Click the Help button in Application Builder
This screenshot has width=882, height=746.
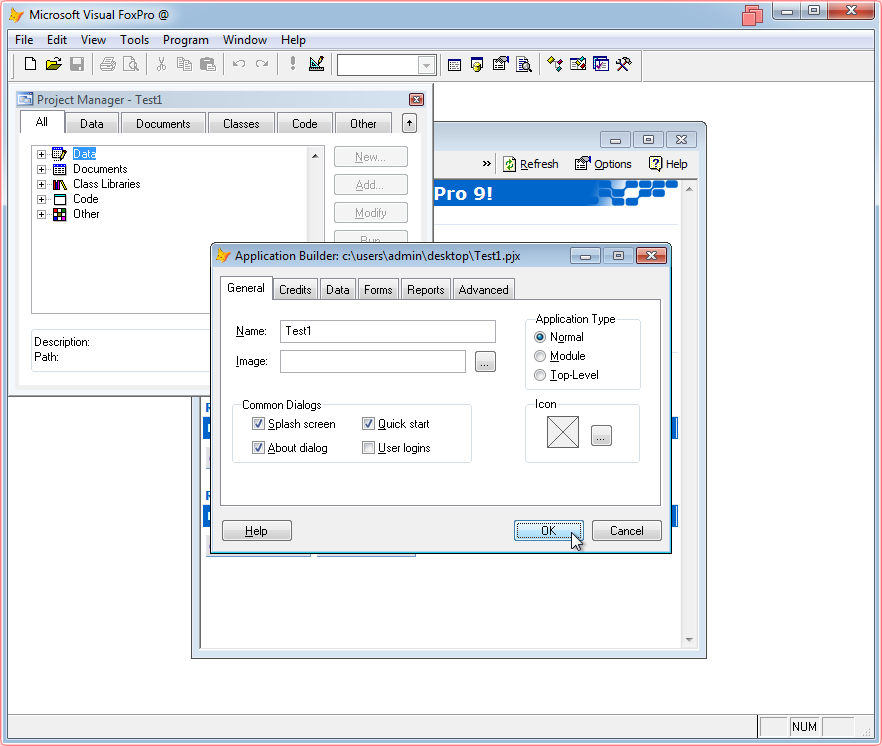coord(256,531)
